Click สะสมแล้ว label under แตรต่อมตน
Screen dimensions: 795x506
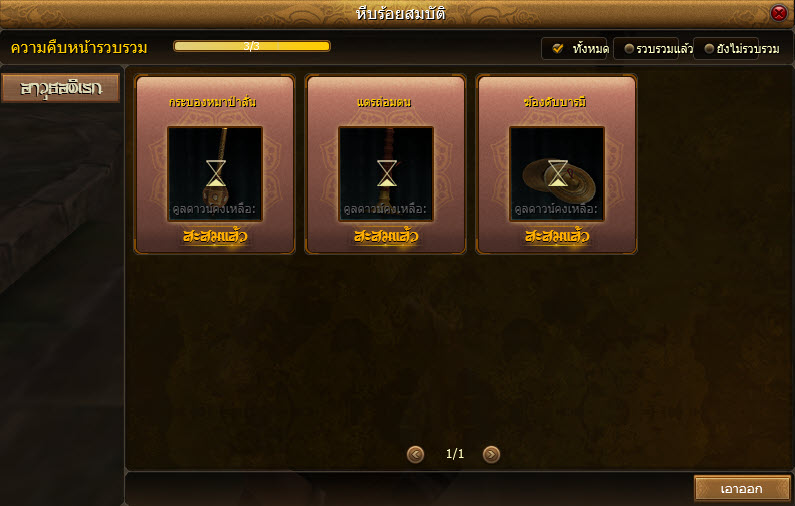coord(386,236)
